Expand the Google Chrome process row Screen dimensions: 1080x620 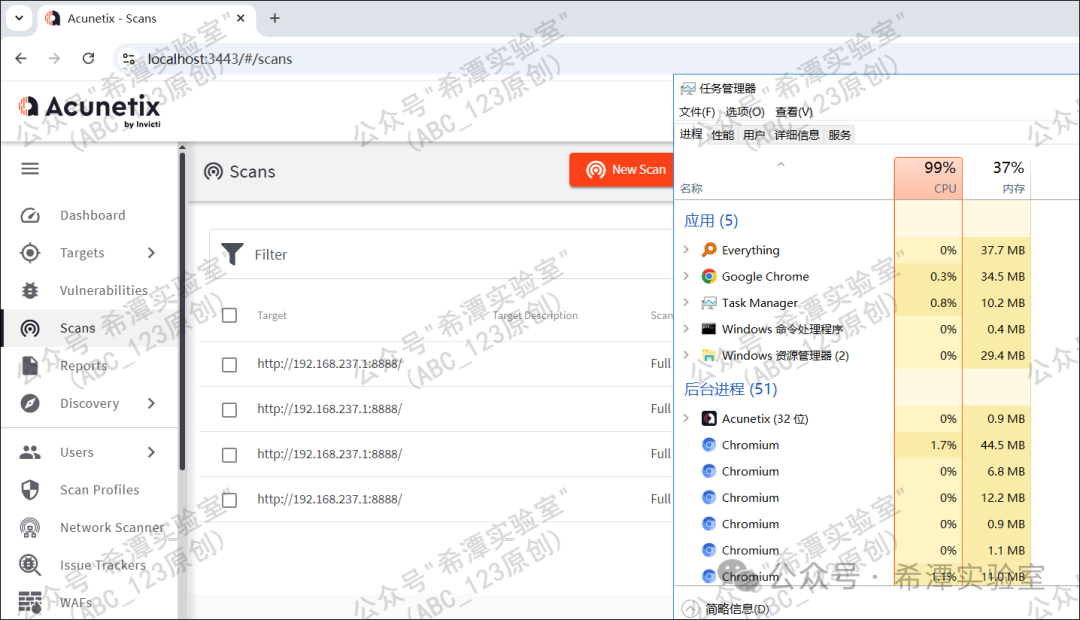[686, 276]
